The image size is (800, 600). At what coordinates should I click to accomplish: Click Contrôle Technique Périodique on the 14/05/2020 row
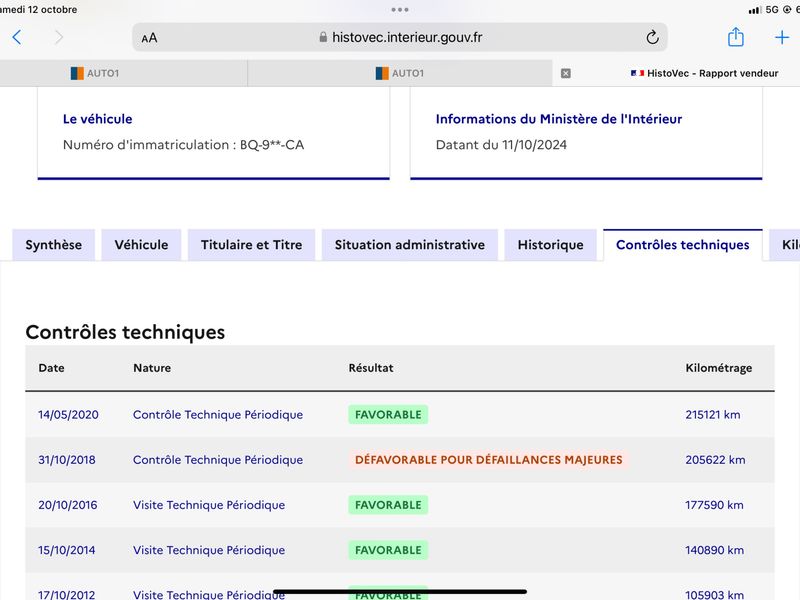click(x=218, y=415)
